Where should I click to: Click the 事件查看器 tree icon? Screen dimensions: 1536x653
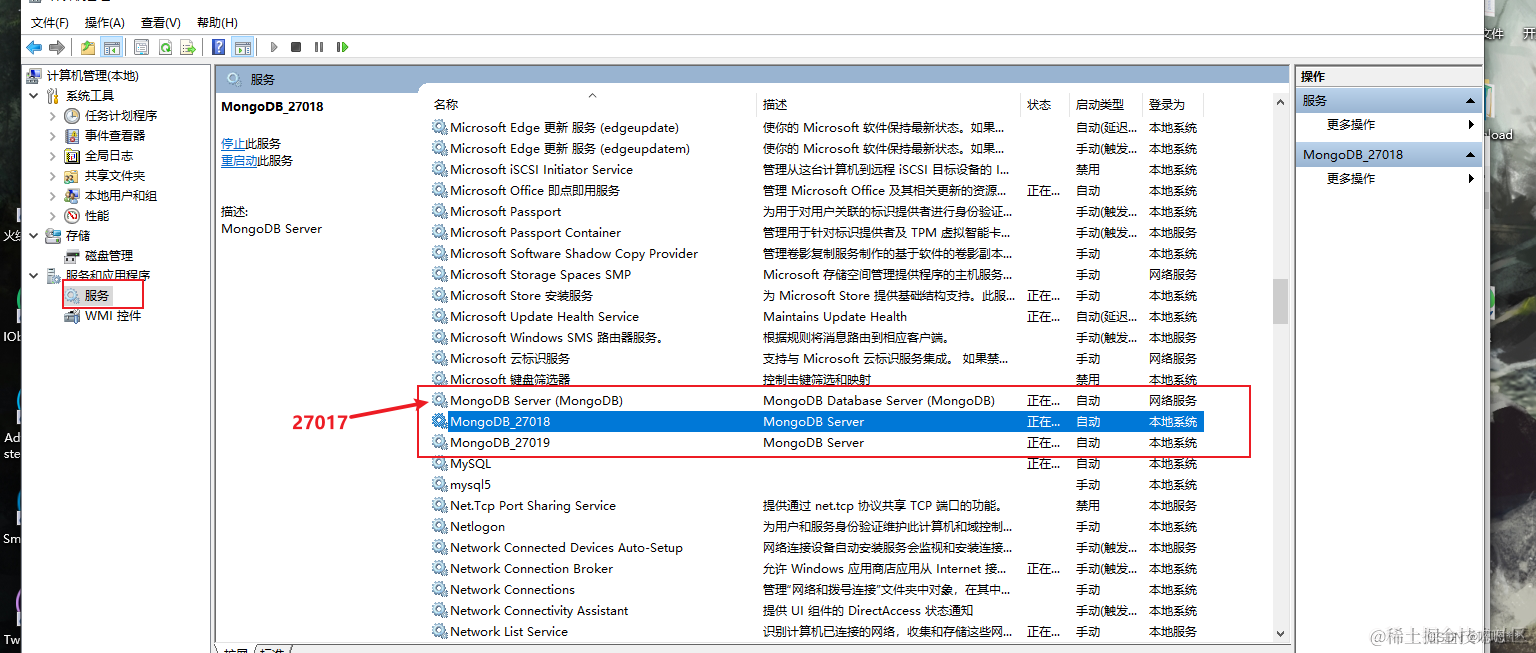tap(72, 136)
